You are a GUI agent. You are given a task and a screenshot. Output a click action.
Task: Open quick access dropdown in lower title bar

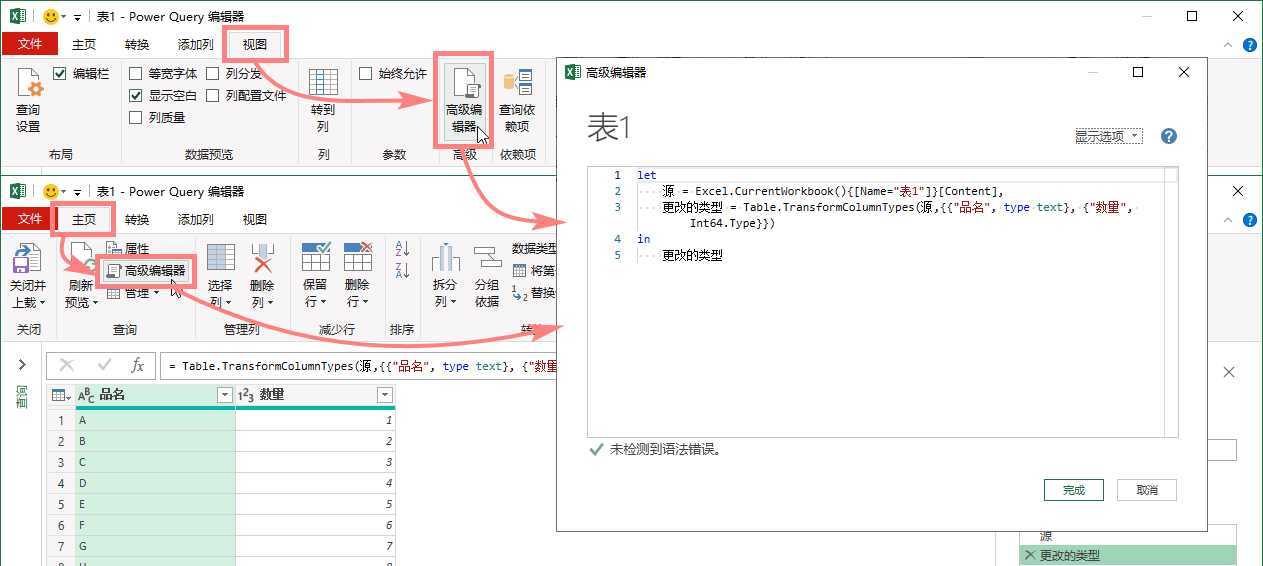[x=77, y=192]
